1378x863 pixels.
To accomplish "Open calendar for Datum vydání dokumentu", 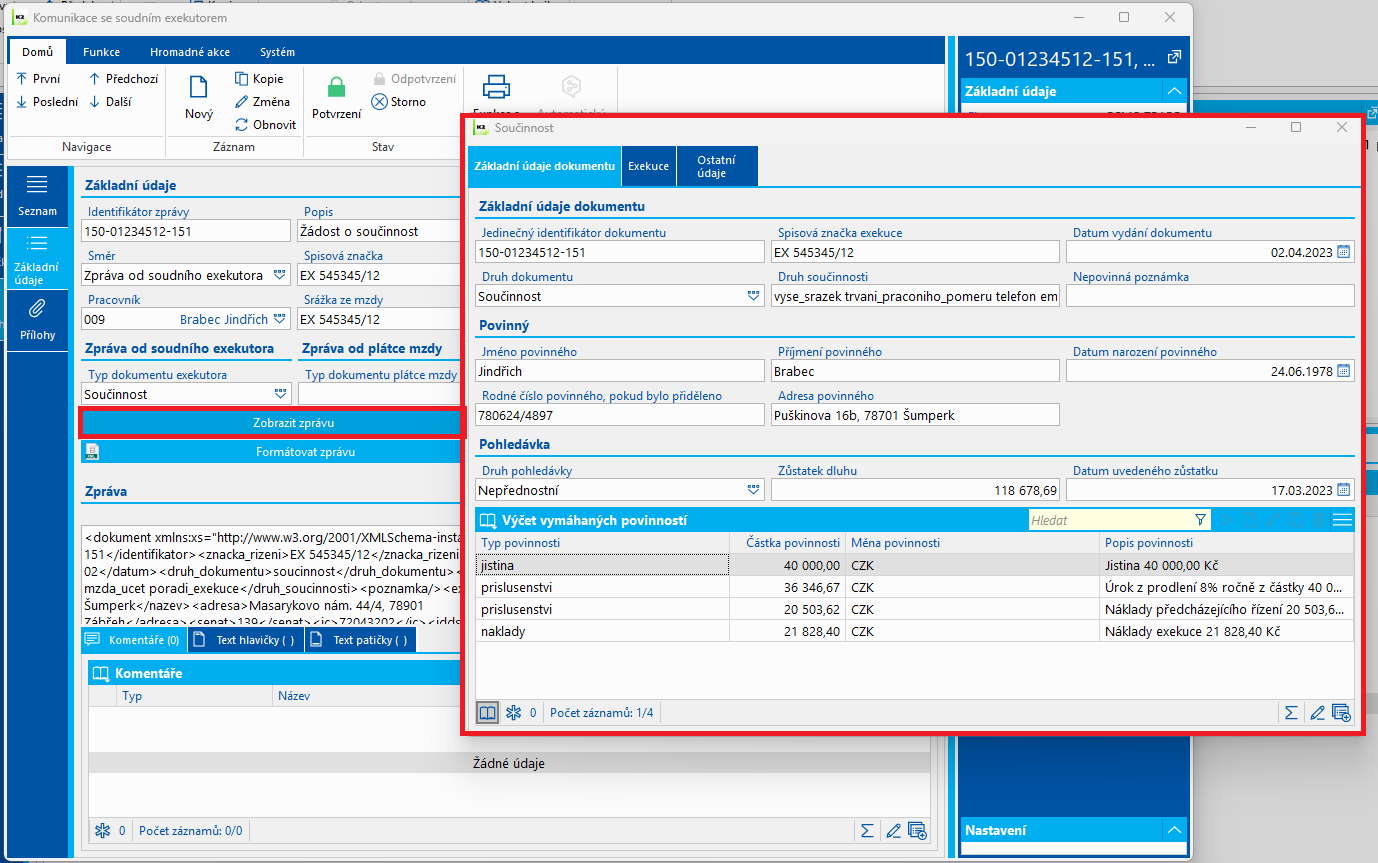I will [1344, 252].
